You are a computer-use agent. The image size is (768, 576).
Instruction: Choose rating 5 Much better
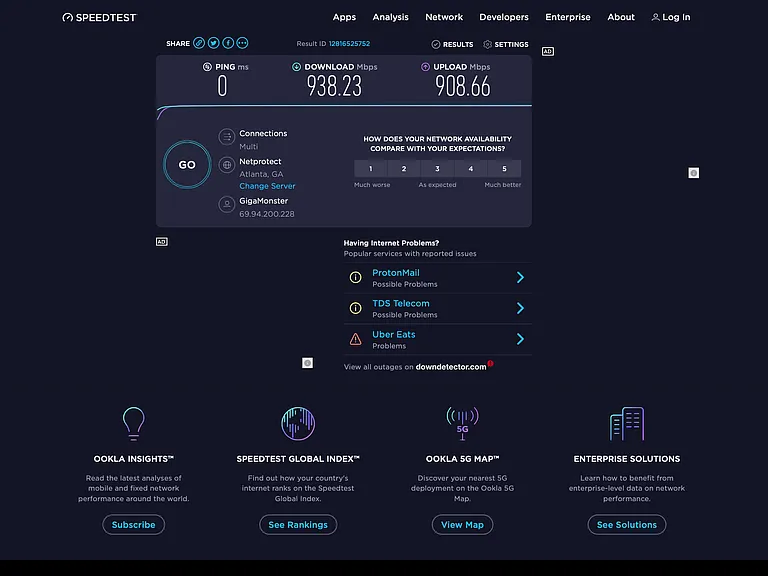(x=504, y=168)
